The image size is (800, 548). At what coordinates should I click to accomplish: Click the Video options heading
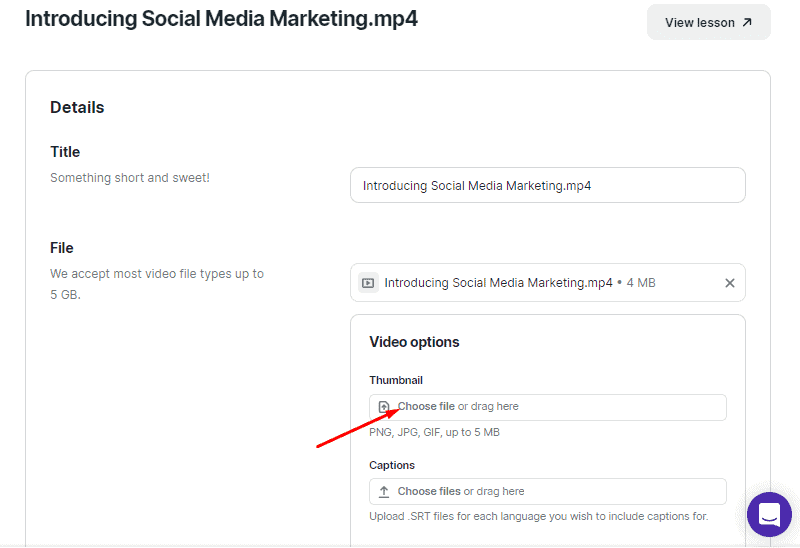click(x=414, y=342)
